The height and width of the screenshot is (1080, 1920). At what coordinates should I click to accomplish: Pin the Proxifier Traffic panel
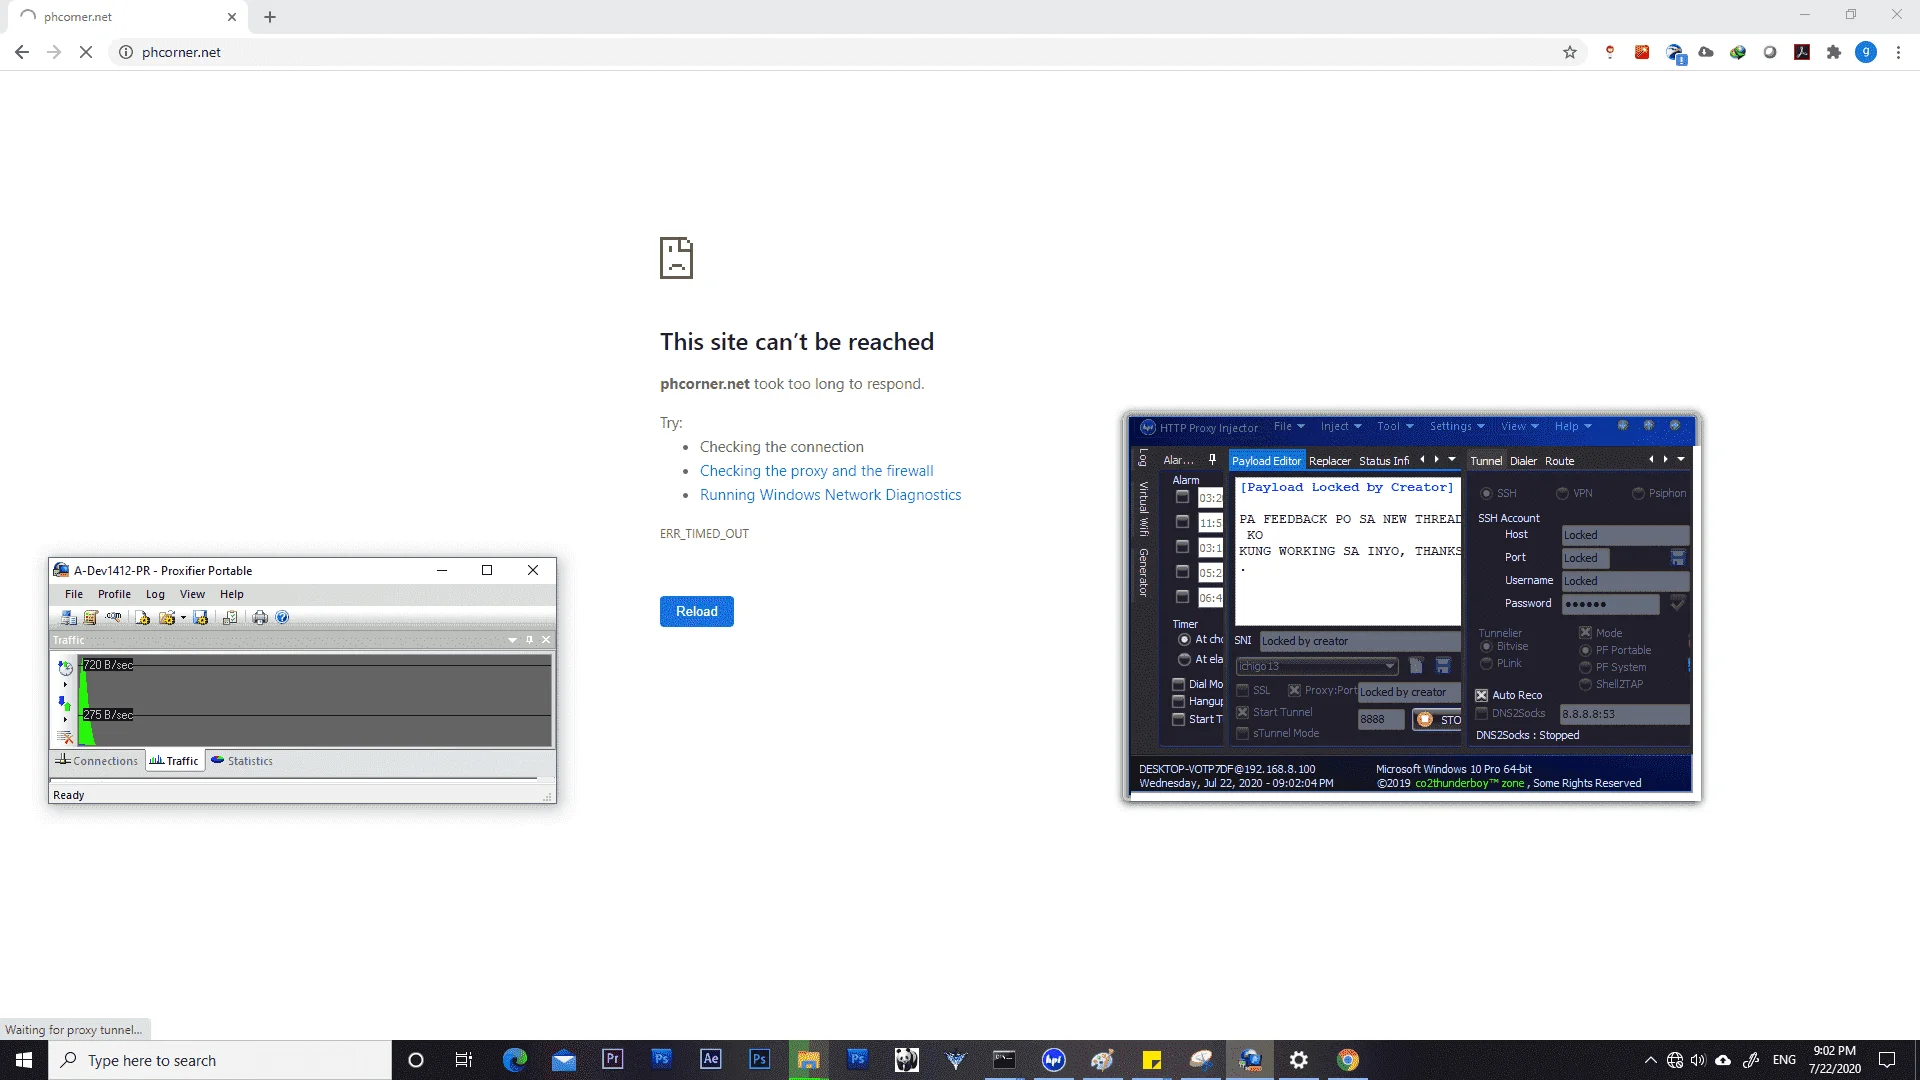(529, 640)
